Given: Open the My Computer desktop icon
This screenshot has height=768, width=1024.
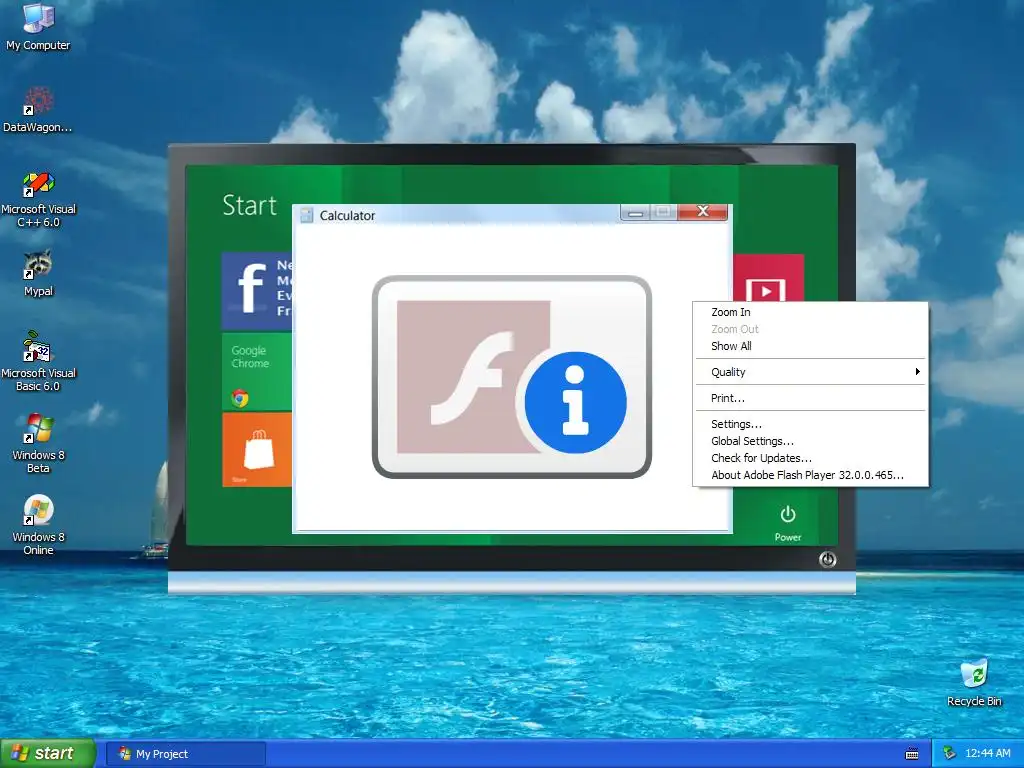Looking at the screenshot, I should click(38, 26).
